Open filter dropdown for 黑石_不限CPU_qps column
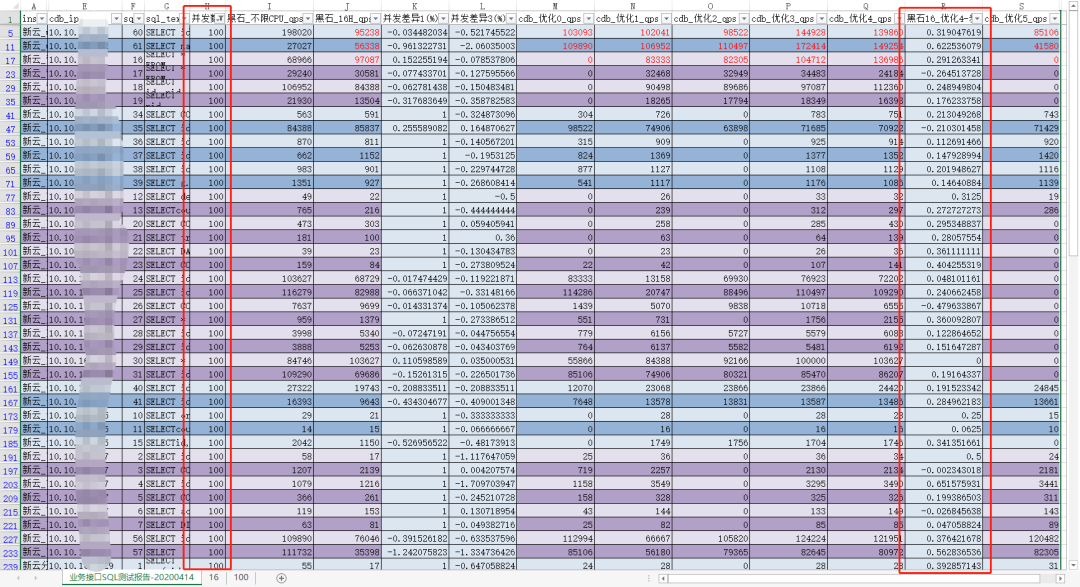The width and height of the screenshot is (1080, 587). click(x=308, y=19)
